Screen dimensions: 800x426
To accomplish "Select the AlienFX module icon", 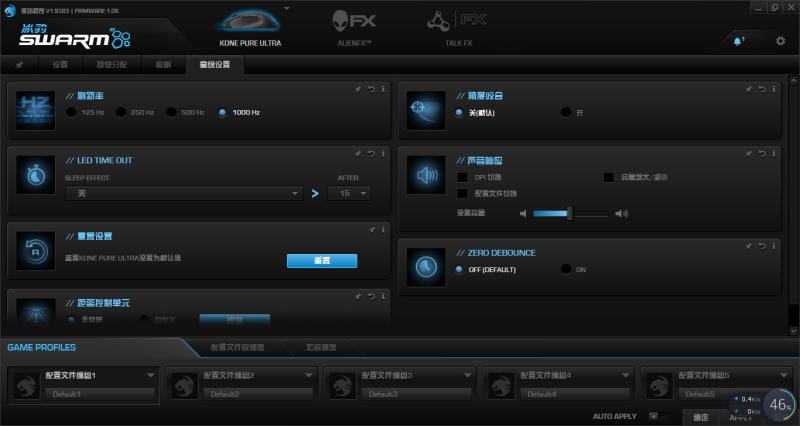I will tap(354, 22).
